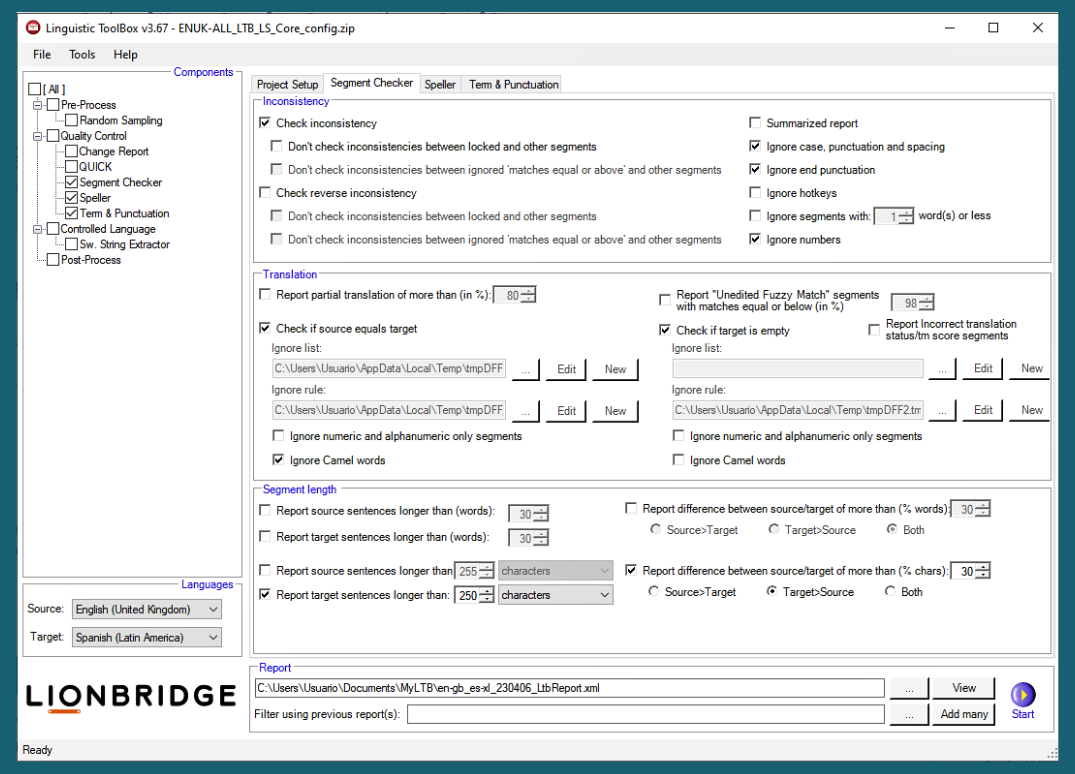
Task: Open the Tools menu
Action: click(x=81, y=54)
